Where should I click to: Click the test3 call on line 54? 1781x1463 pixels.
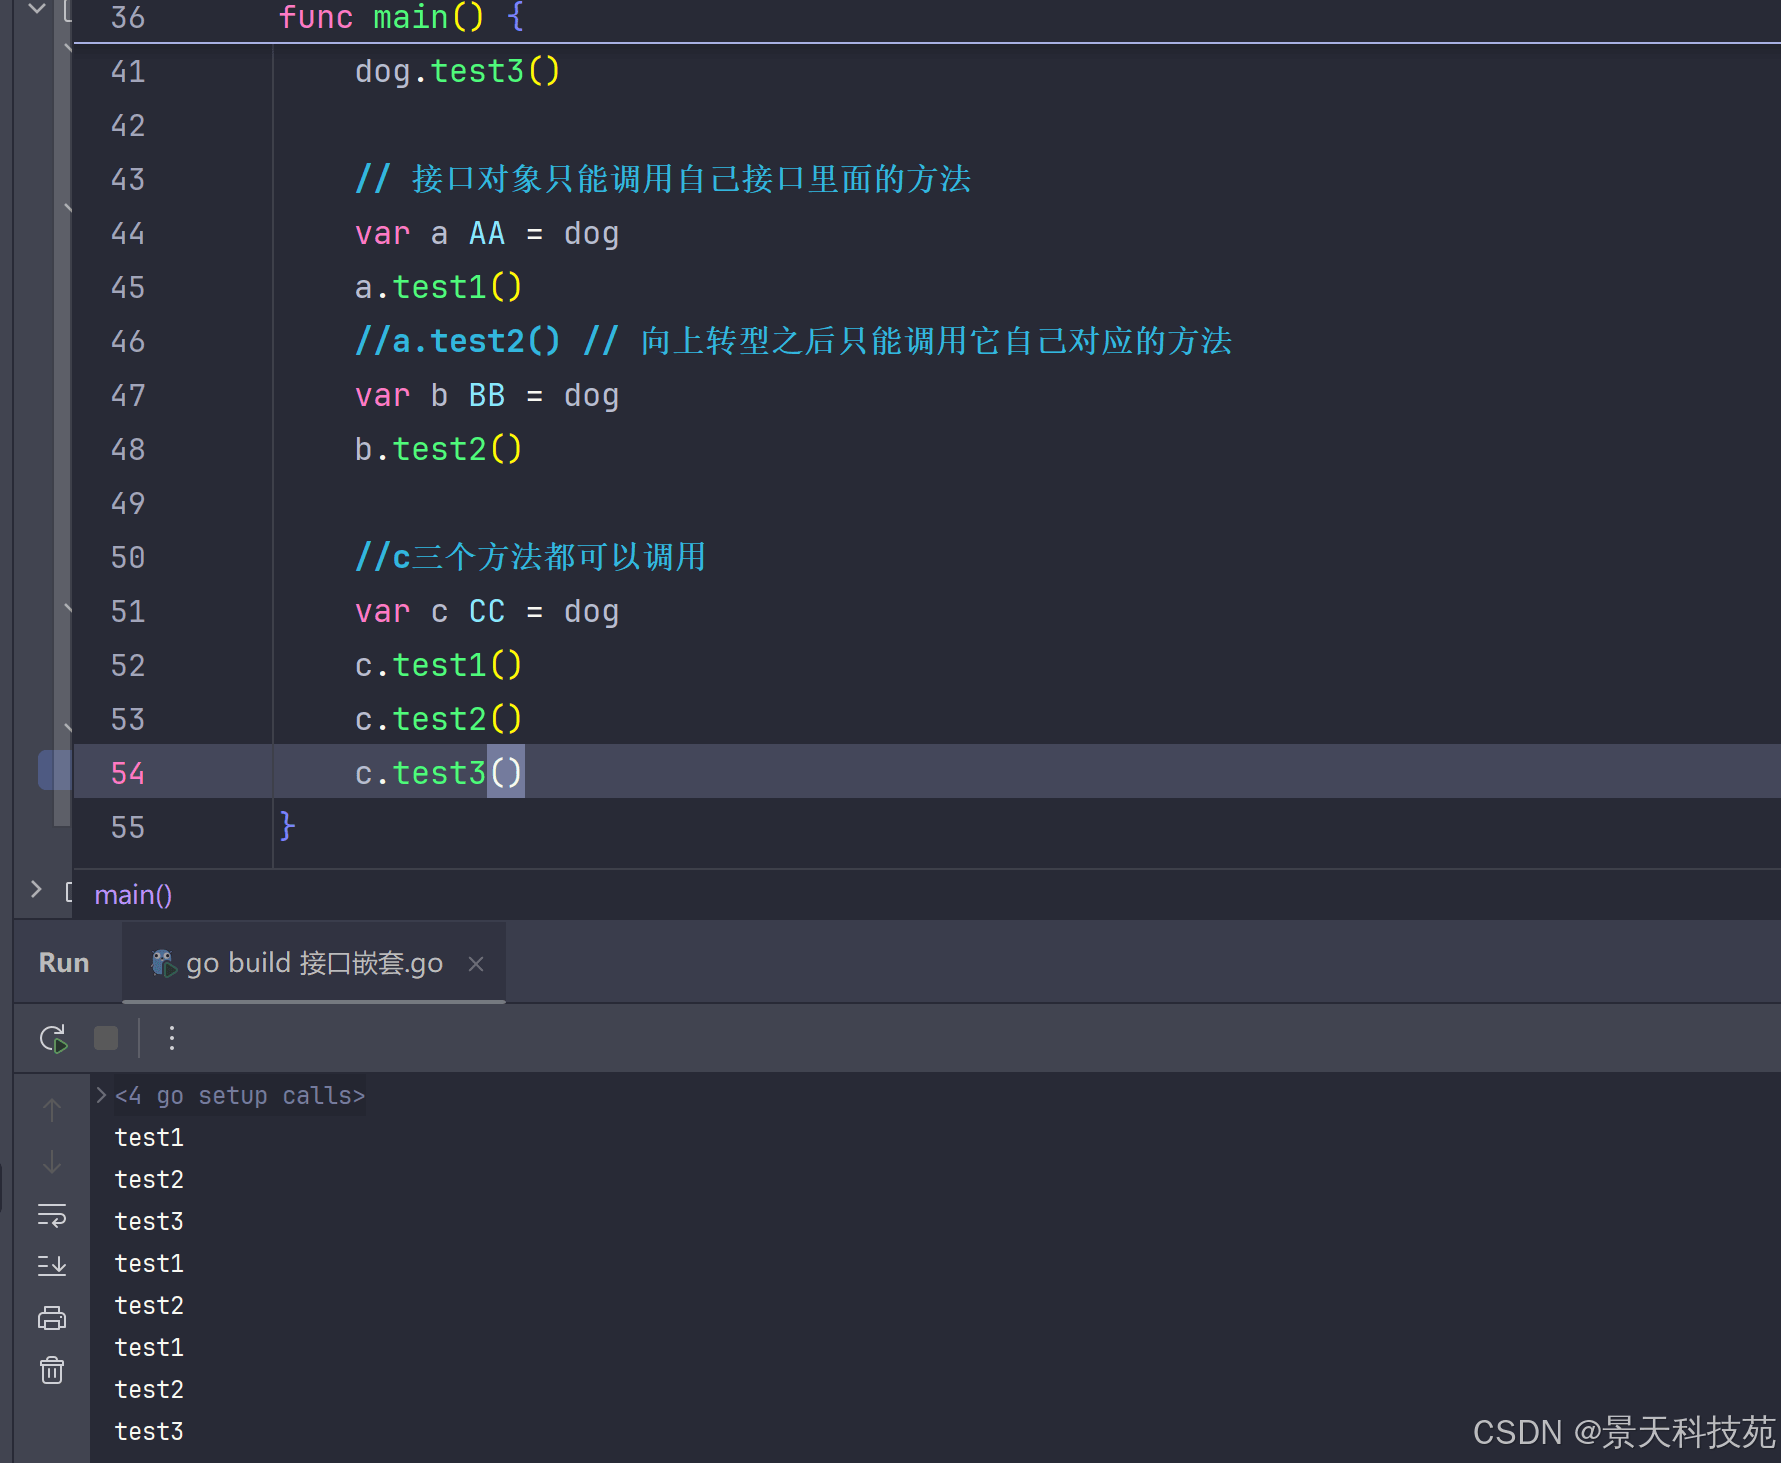(x=438, y=773)
